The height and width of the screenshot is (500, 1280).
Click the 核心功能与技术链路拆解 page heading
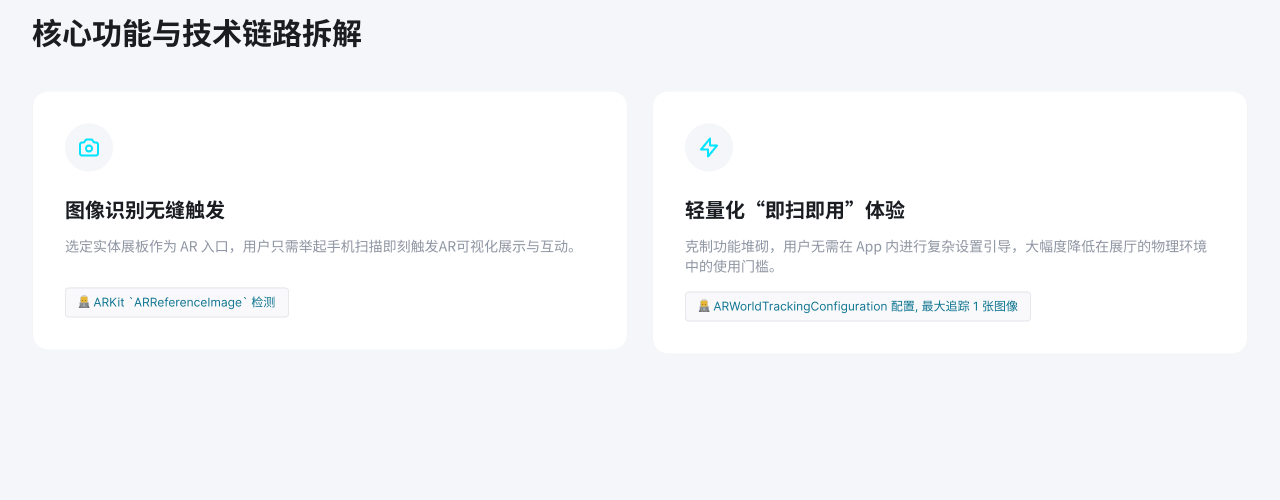(x=197, y=34)
